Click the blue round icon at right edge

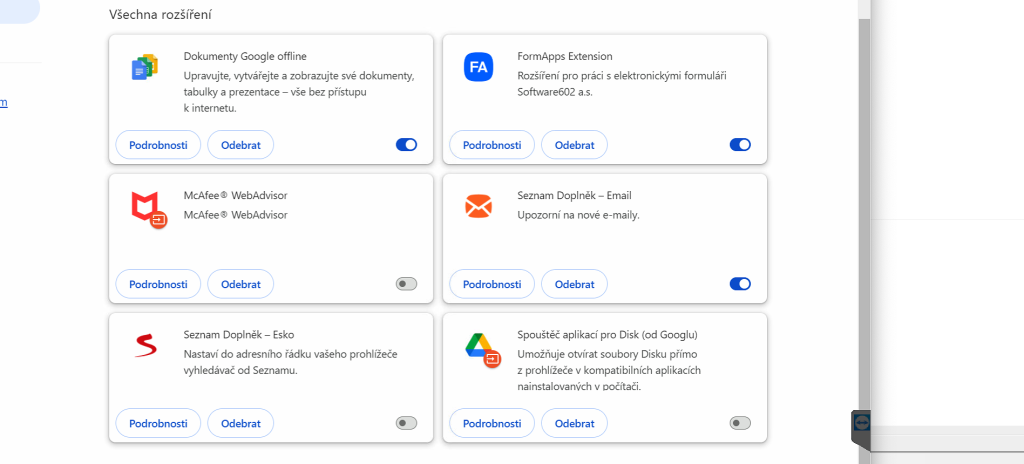(862, 422)
